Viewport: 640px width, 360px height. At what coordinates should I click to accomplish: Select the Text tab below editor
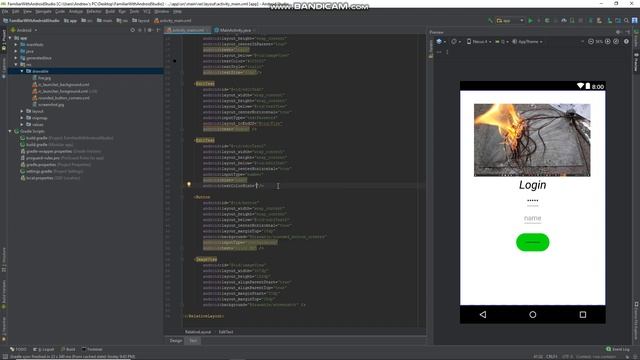[193, 340]
